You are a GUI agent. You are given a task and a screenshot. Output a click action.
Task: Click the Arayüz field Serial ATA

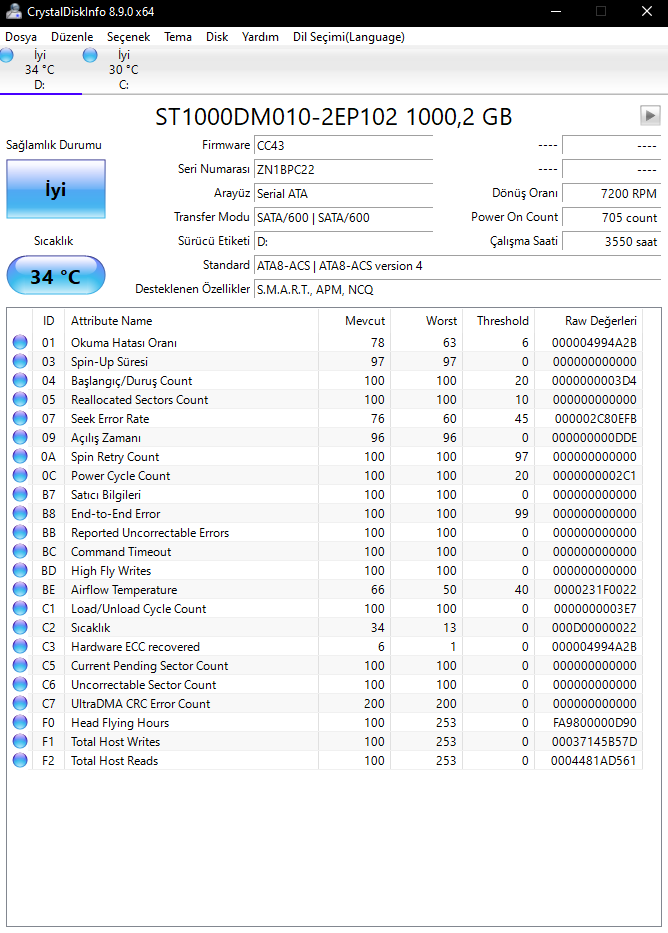tap(344, 193)
